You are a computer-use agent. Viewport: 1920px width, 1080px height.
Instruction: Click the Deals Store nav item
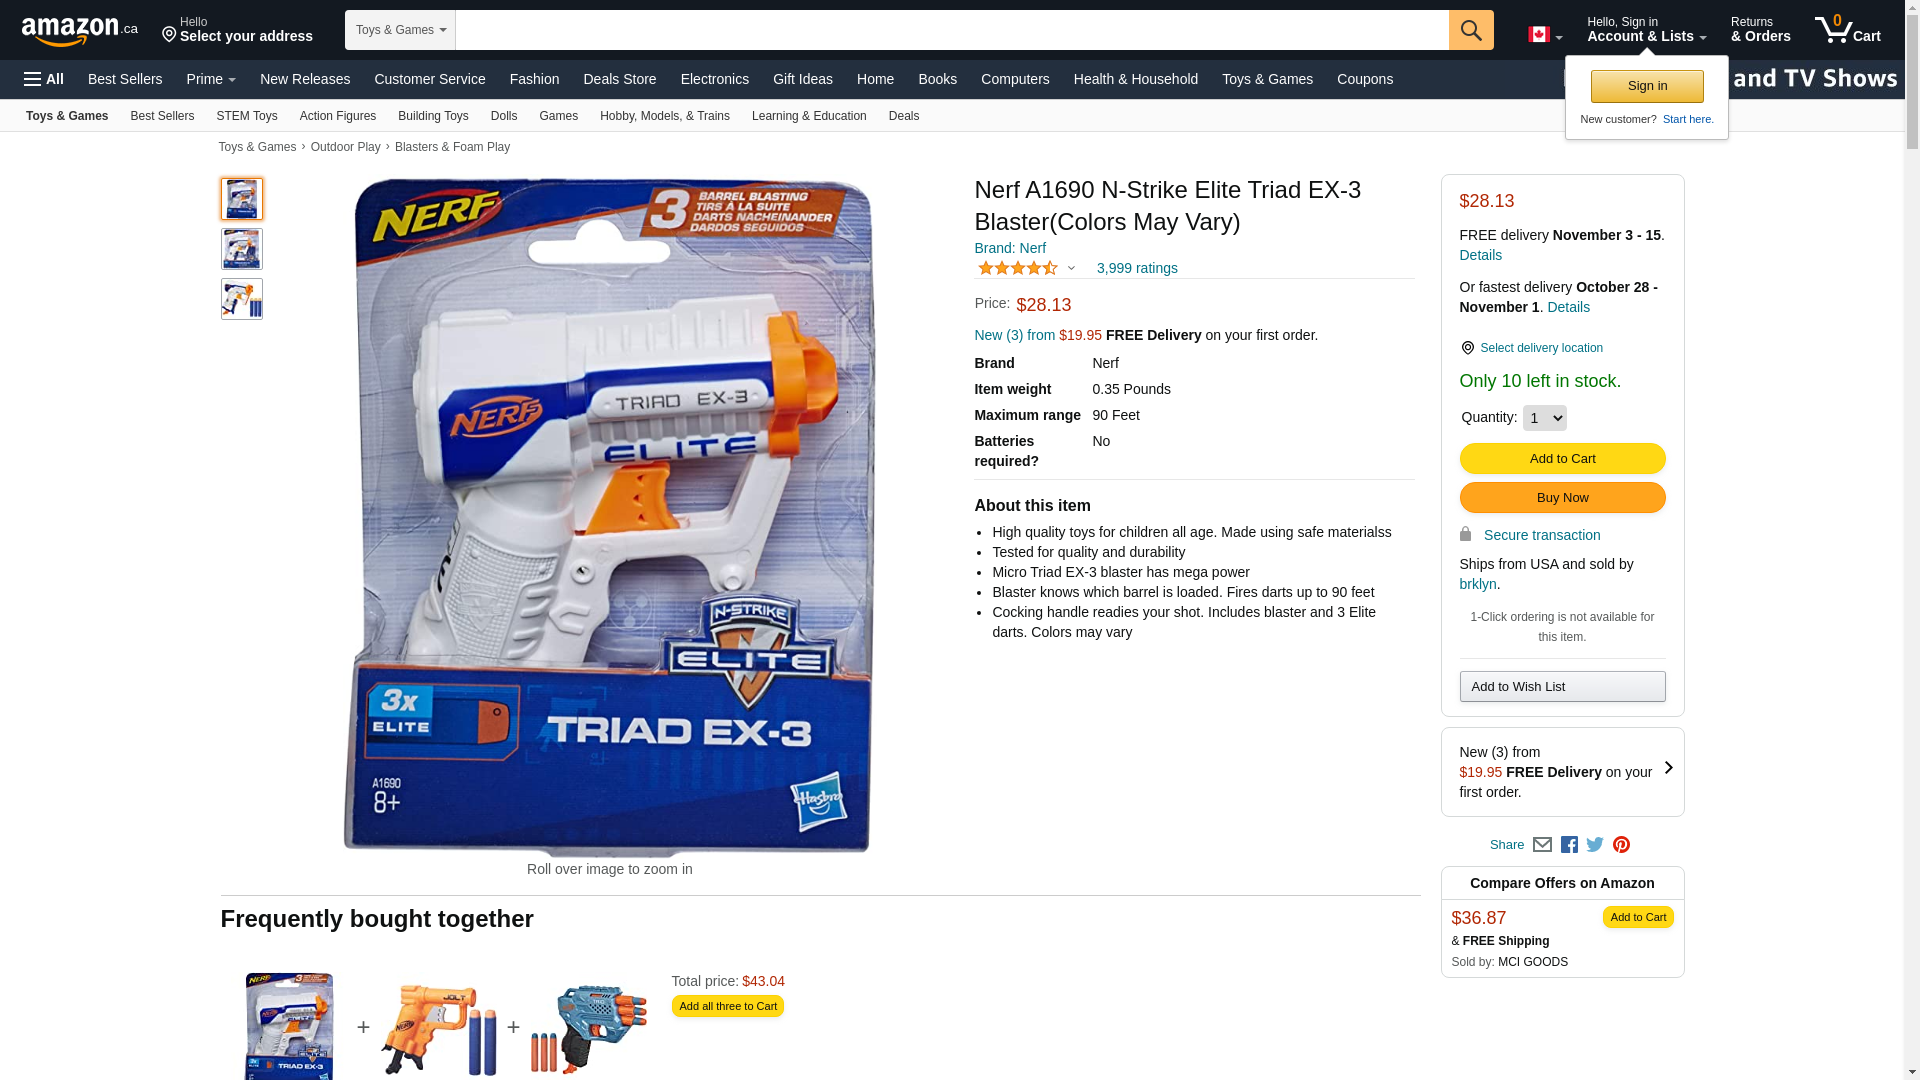pos(619,79)
